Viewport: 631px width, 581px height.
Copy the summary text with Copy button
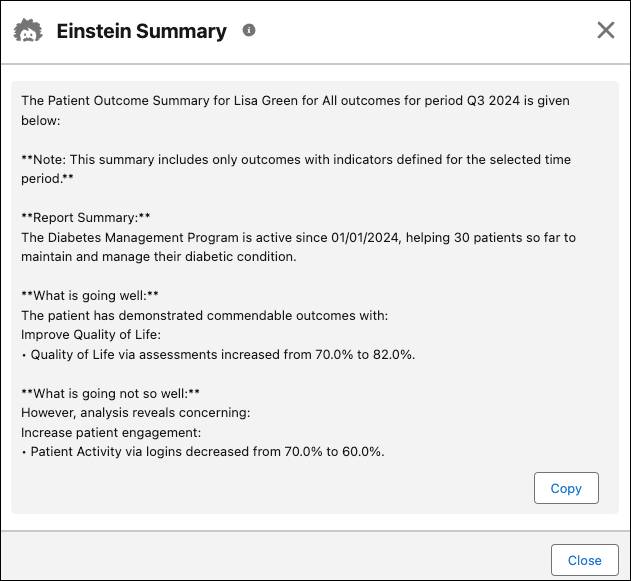click(566, 488)
